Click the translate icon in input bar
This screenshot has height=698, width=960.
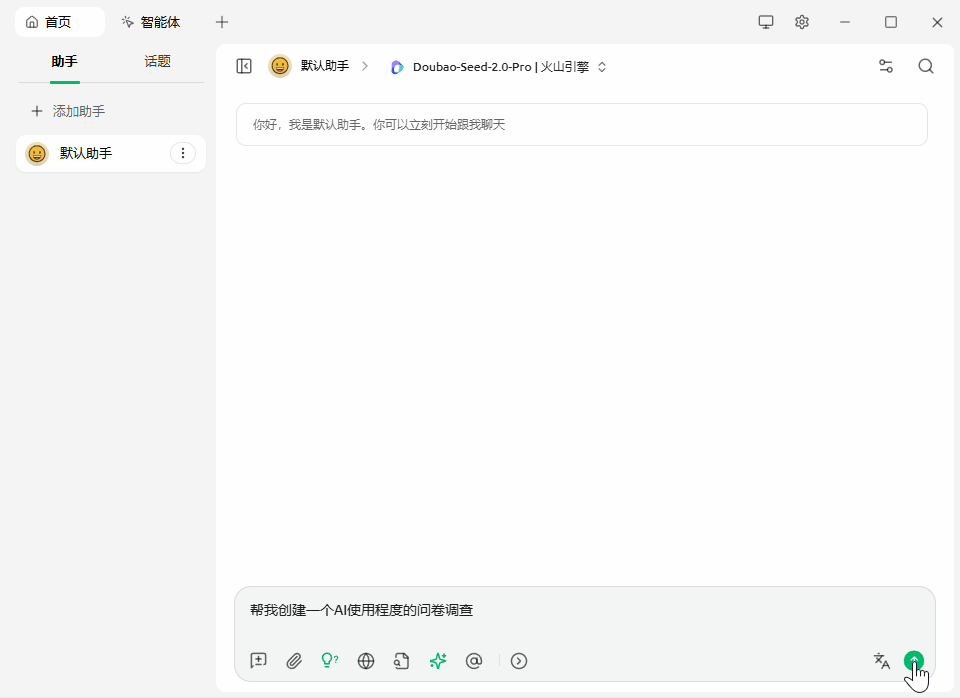[881, 660]
